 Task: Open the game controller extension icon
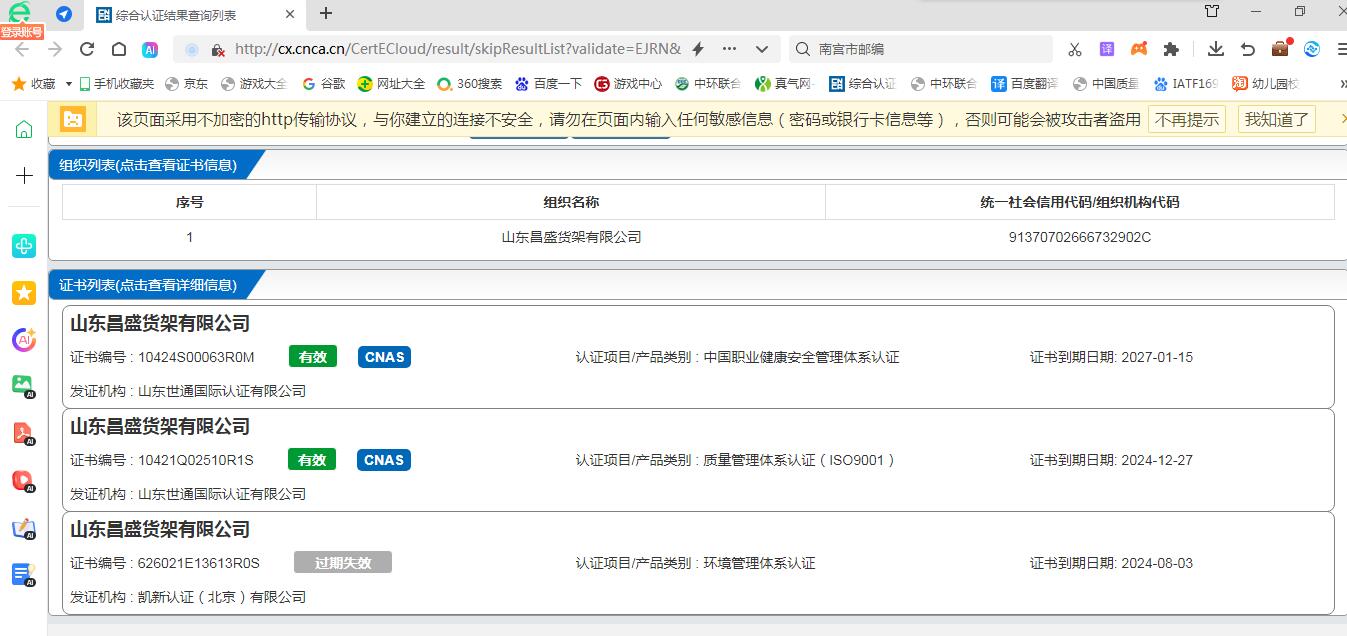point(1139,49)
